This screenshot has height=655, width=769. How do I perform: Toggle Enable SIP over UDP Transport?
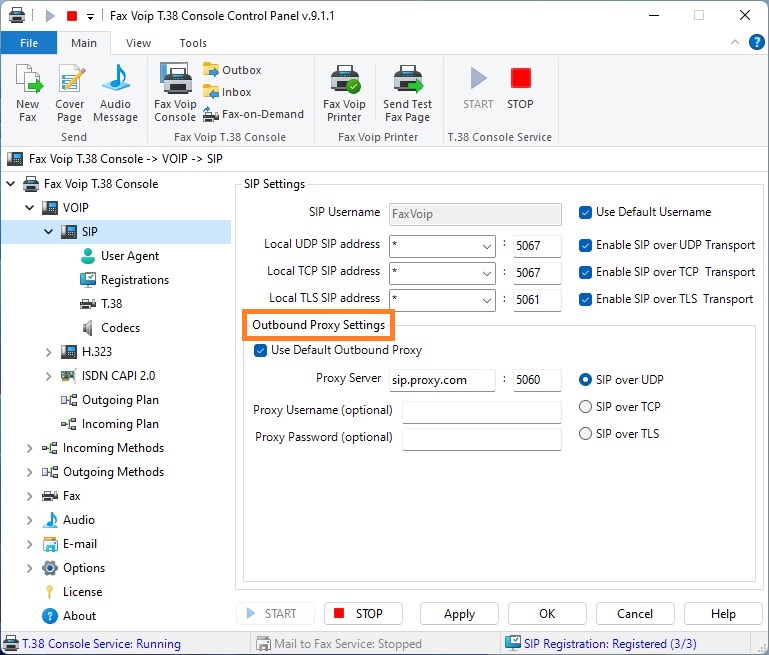click(x=585, y=245)
